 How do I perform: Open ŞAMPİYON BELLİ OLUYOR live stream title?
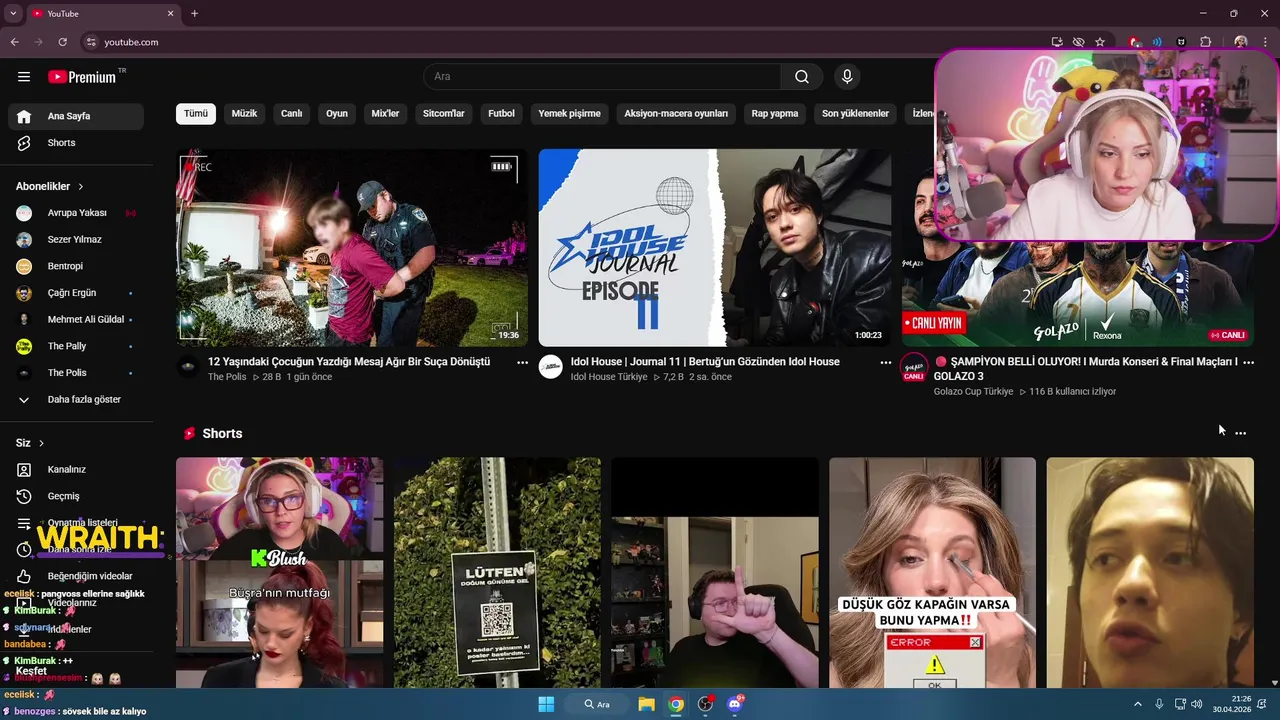click(1086, 369)
